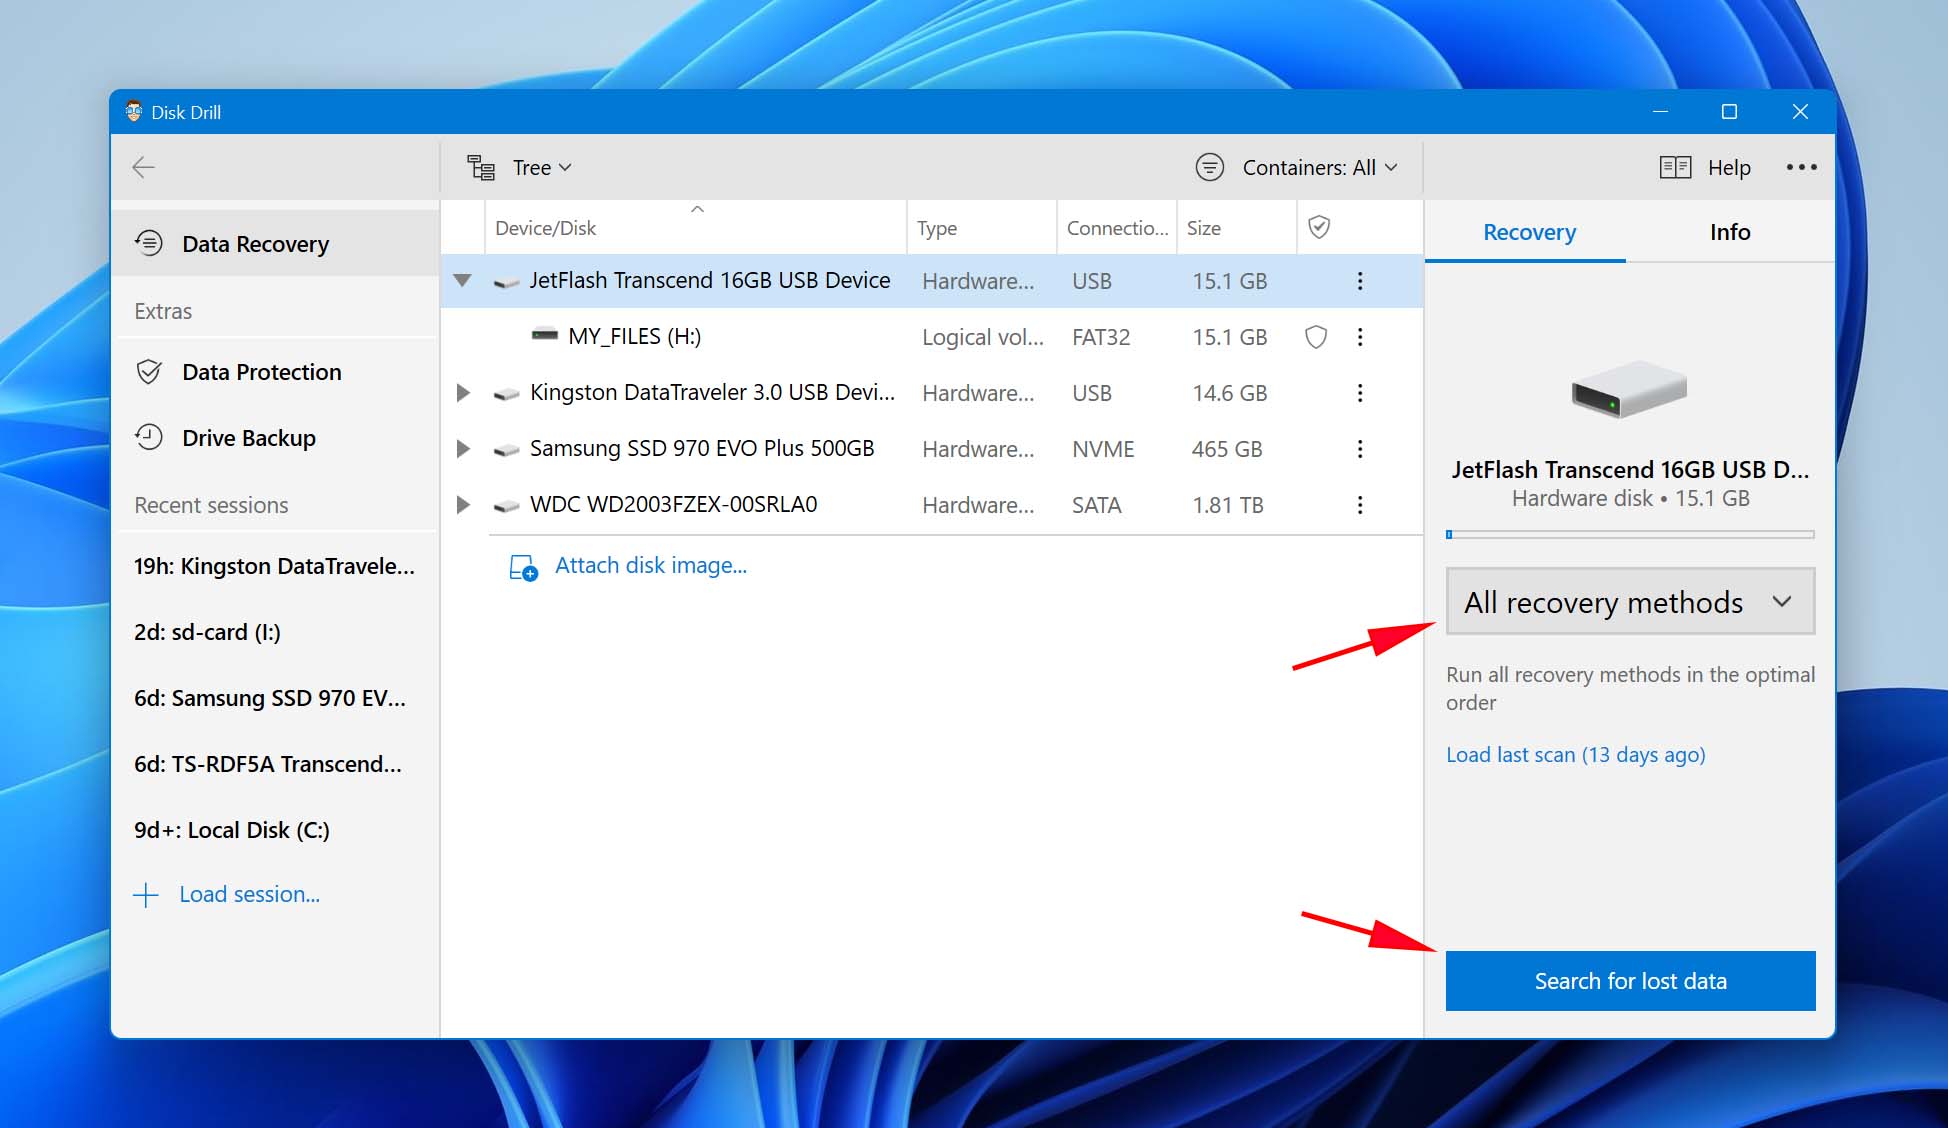1948x1128 pixels.
Task: Select Data Recovery in sidebar
Action: point(276,243)
